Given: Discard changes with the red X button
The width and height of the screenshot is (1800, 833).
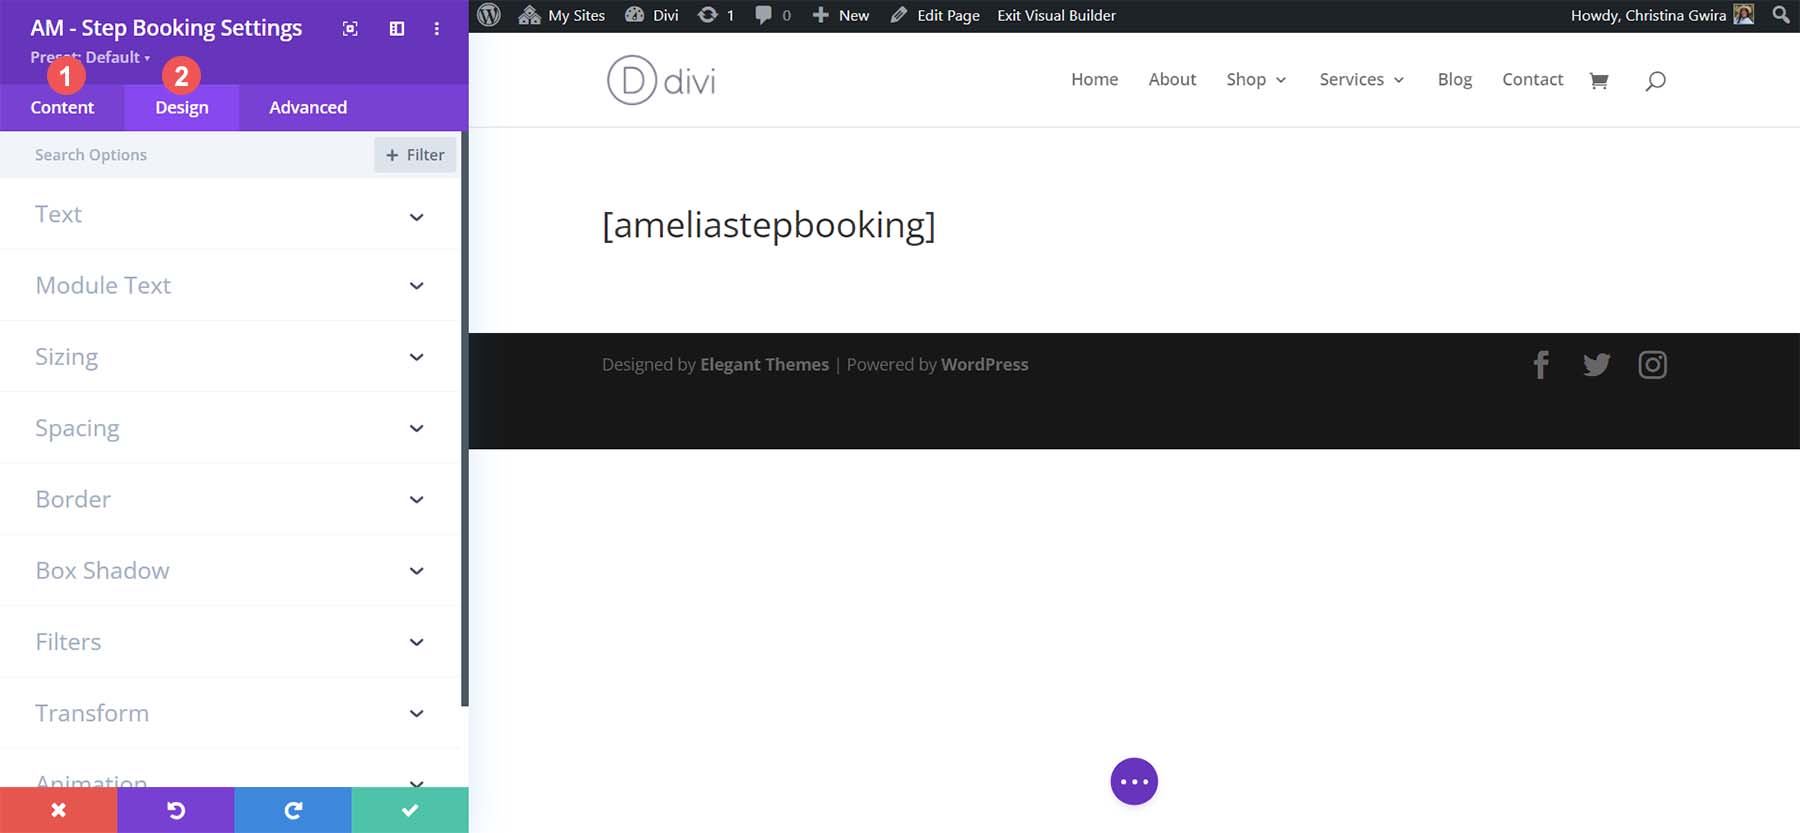Looking at the screenshot, I should (x=58, y=810).
